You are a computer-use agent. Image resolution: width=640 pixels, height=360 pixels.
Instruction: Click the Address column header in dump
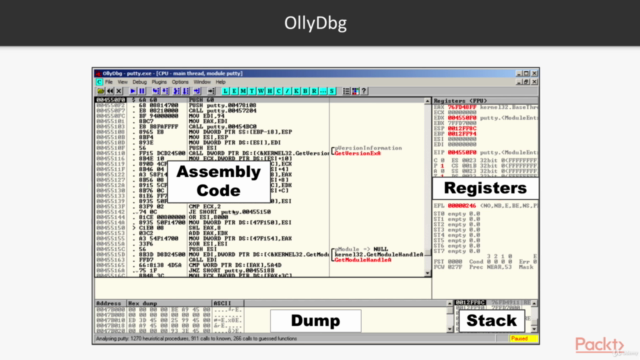pos(110,303)
